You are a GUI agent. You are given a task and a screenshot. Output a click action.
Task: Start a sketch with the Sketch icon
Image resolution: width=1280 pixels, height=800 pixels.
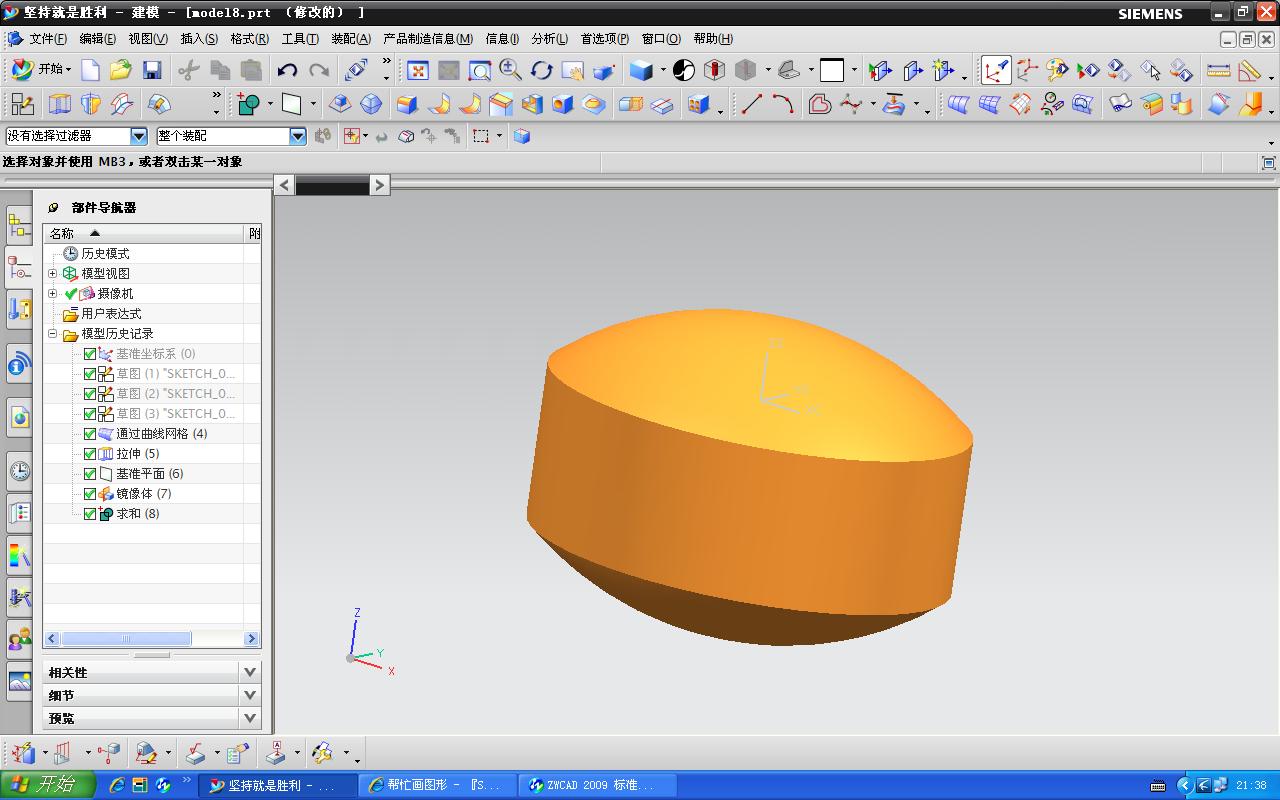pos(22,104)
